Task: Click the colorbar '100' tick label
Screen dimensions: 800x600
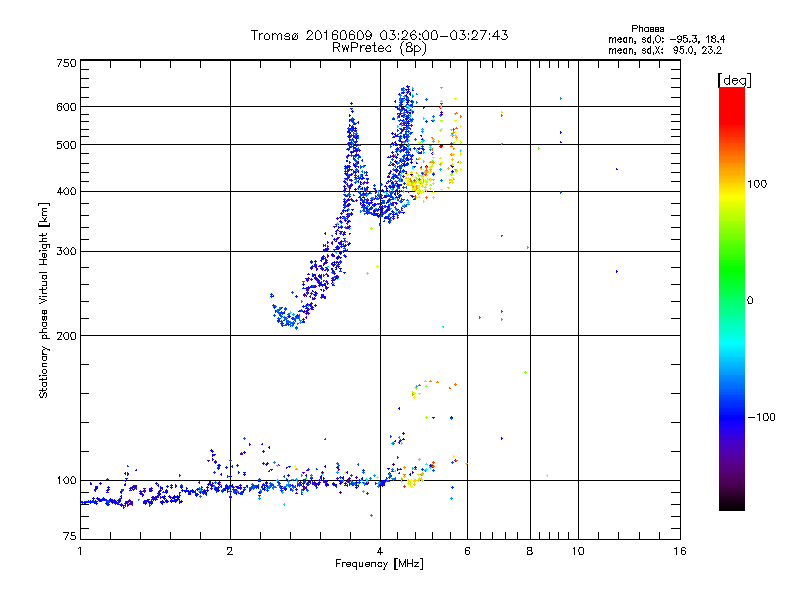Action: tap(757, 184)
